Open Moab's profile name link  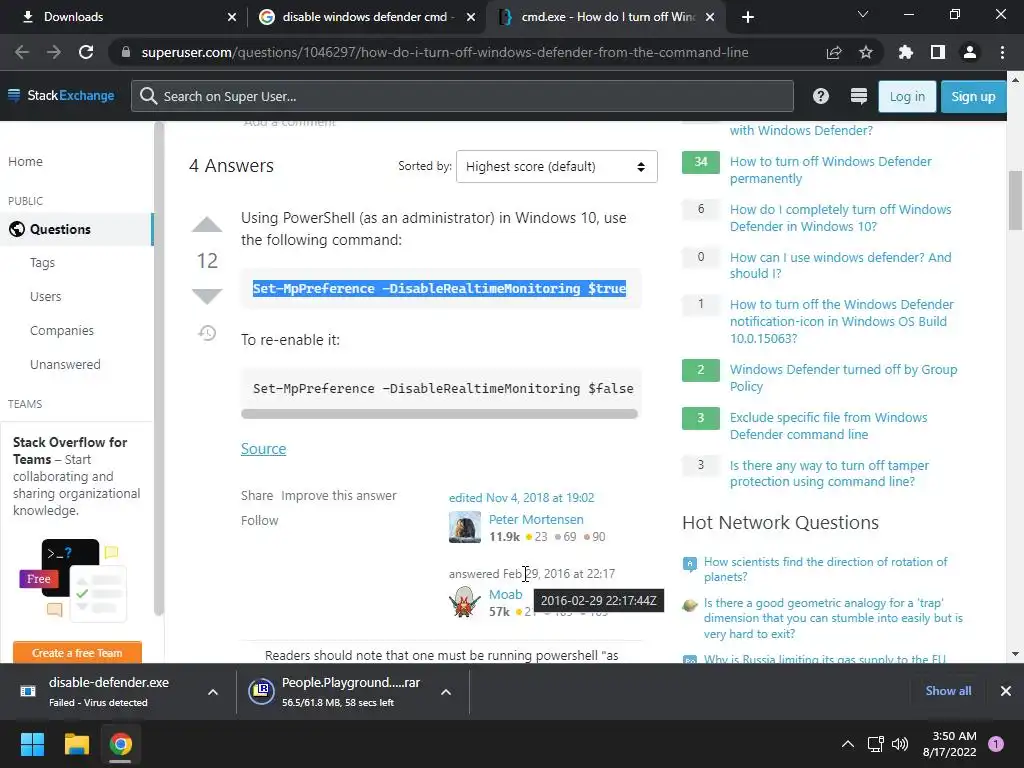505,594
